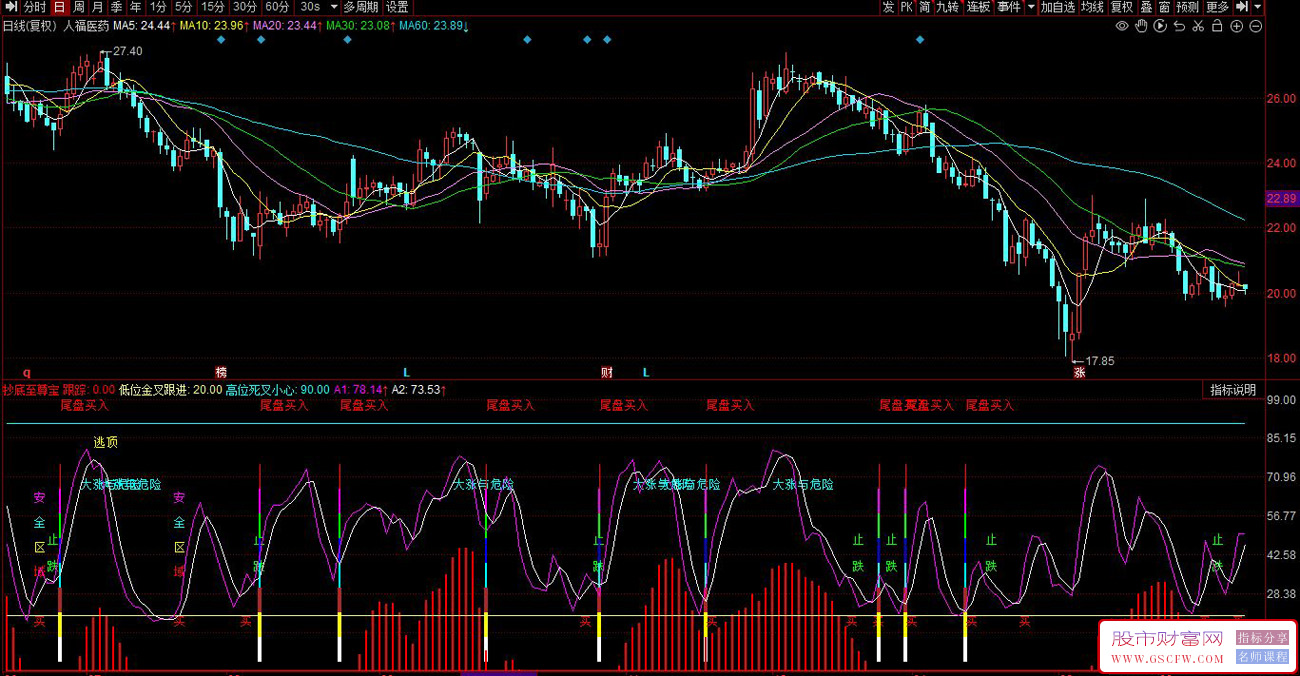Select the 日 daily period tab
1300x676 pixels.
coord(58,7)
